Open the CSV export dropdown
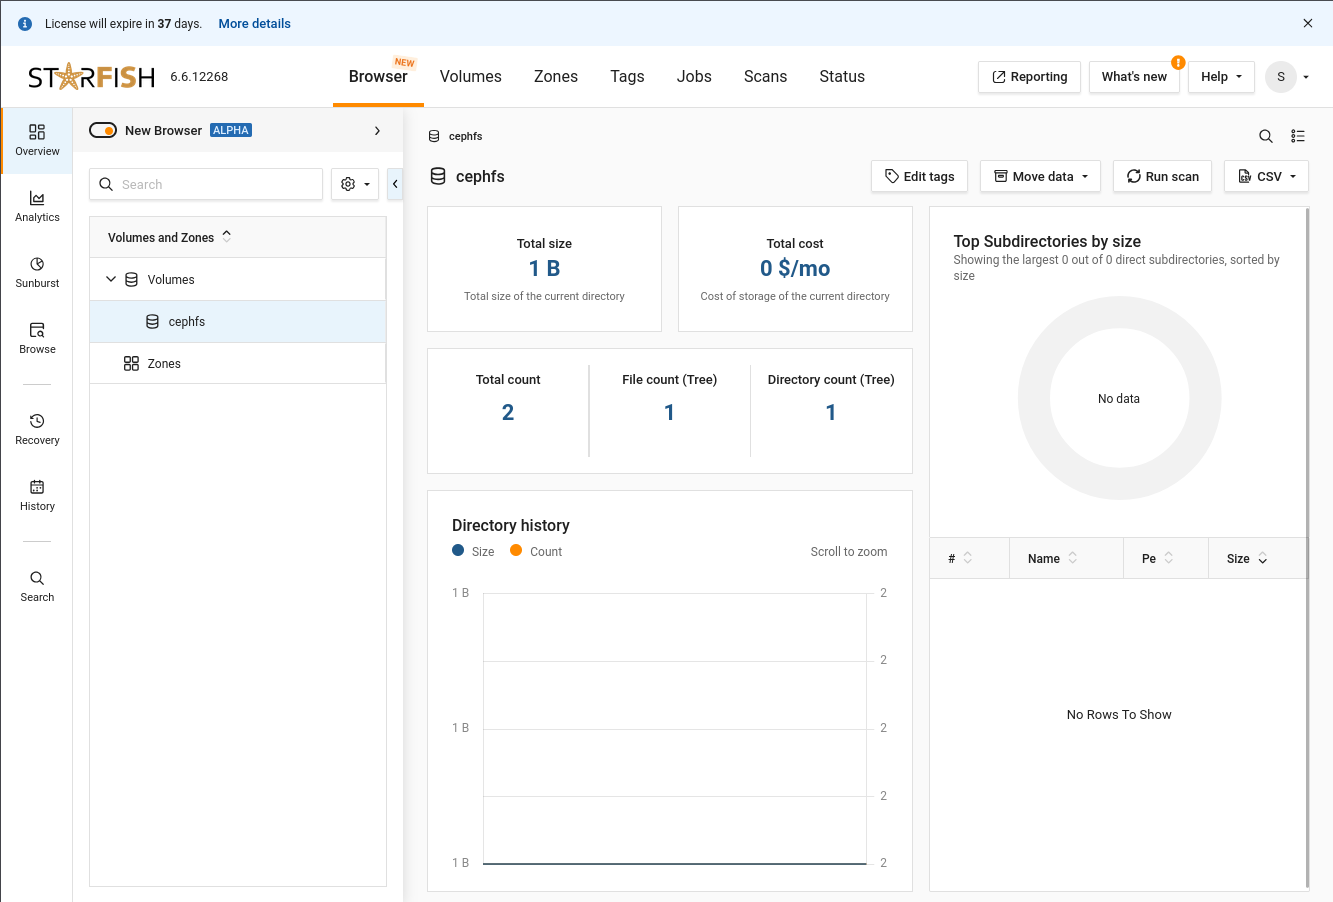Viewport: 1333px width, 902px height. [1266, 176]
